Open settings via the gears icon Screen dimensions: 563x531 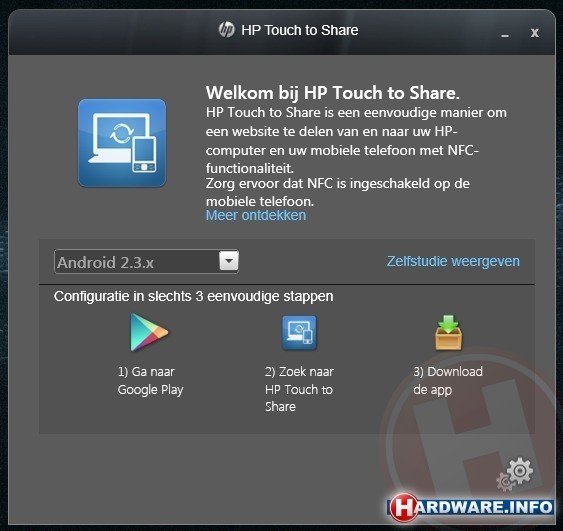point(515,474)
